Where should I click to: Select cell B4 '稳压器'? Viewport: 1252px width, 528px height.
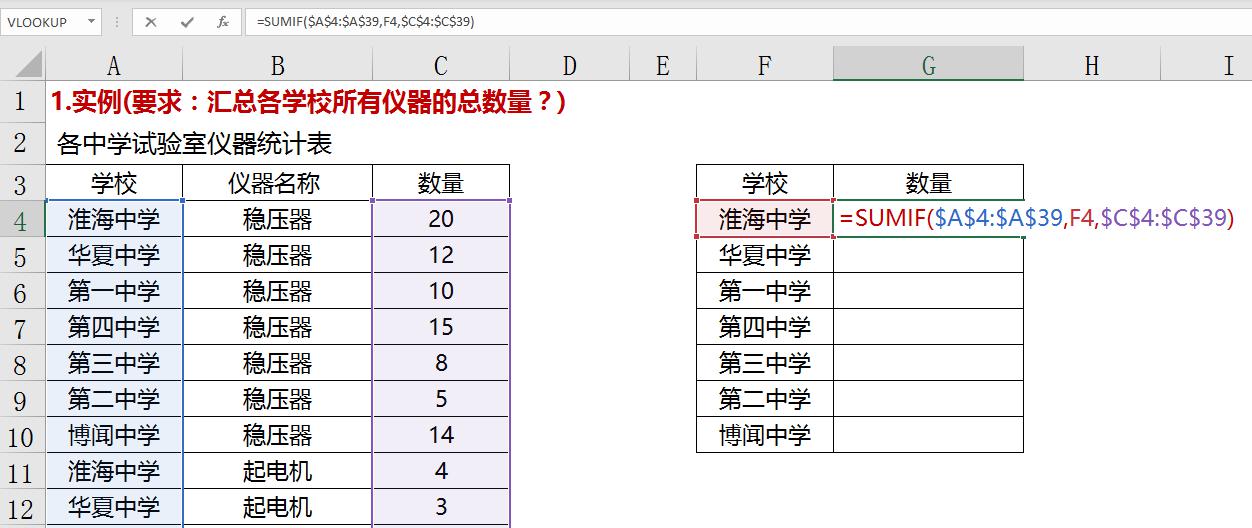click(277, 219)
